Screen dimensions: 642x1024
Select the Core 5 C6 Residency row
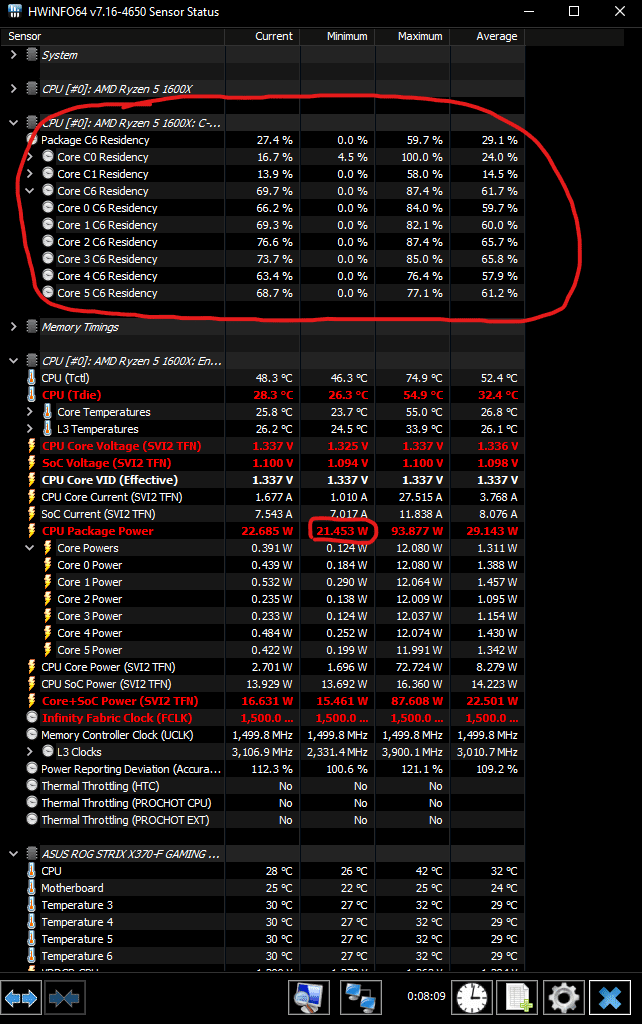pyautogui.click(x=263, y=293)
